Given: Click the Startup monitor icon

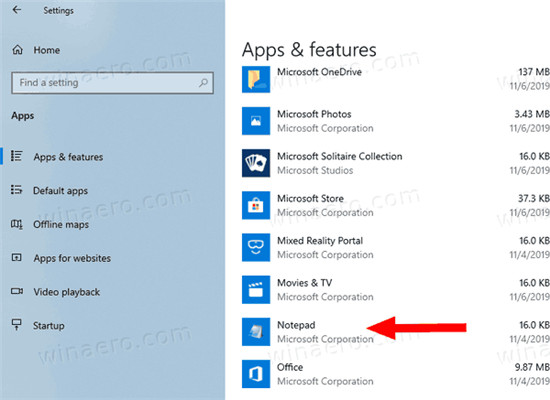Looking at the screenshot, I should 16,325.
